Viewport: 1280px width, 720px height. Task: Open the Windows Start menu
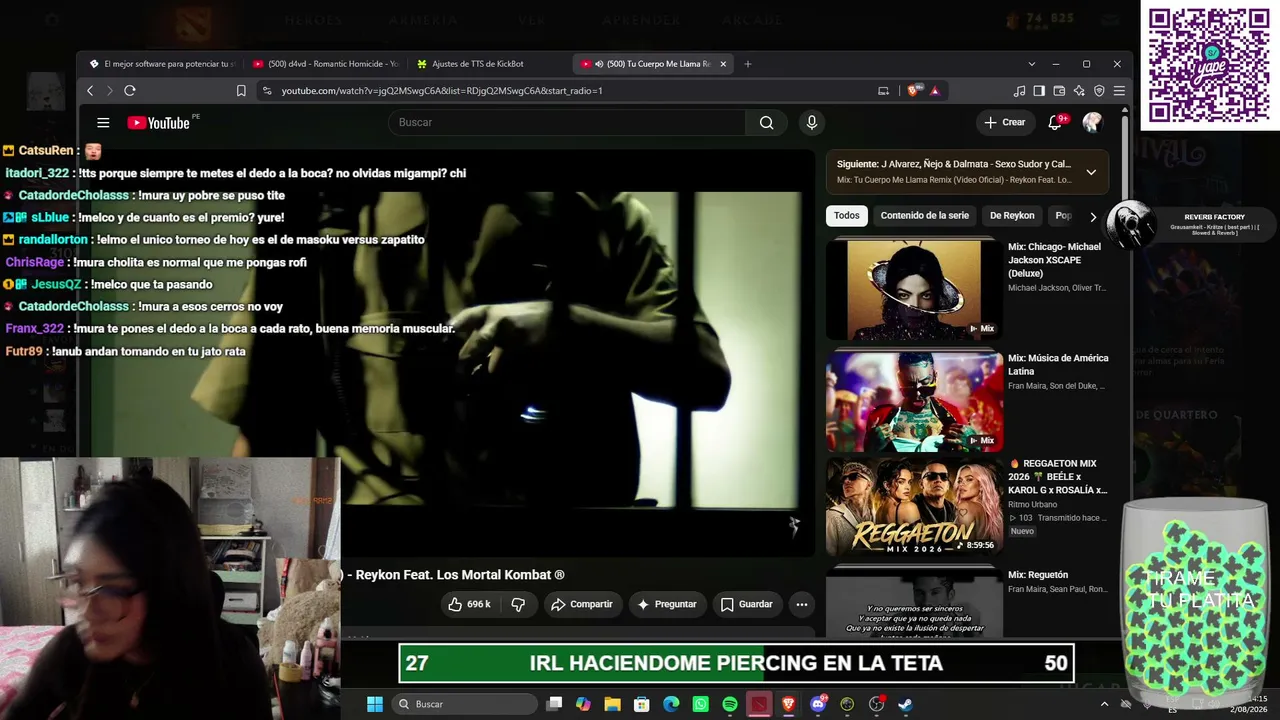[375, 704]
